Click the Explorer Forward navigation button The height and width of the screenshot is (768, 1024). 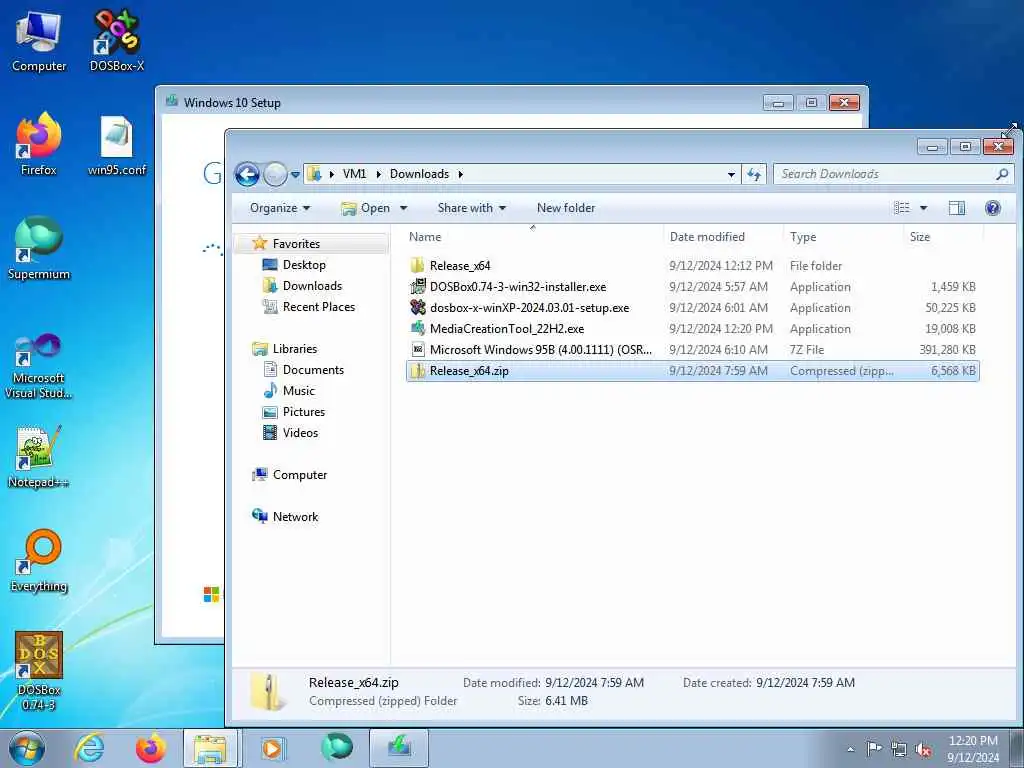(x=275, y=174)
